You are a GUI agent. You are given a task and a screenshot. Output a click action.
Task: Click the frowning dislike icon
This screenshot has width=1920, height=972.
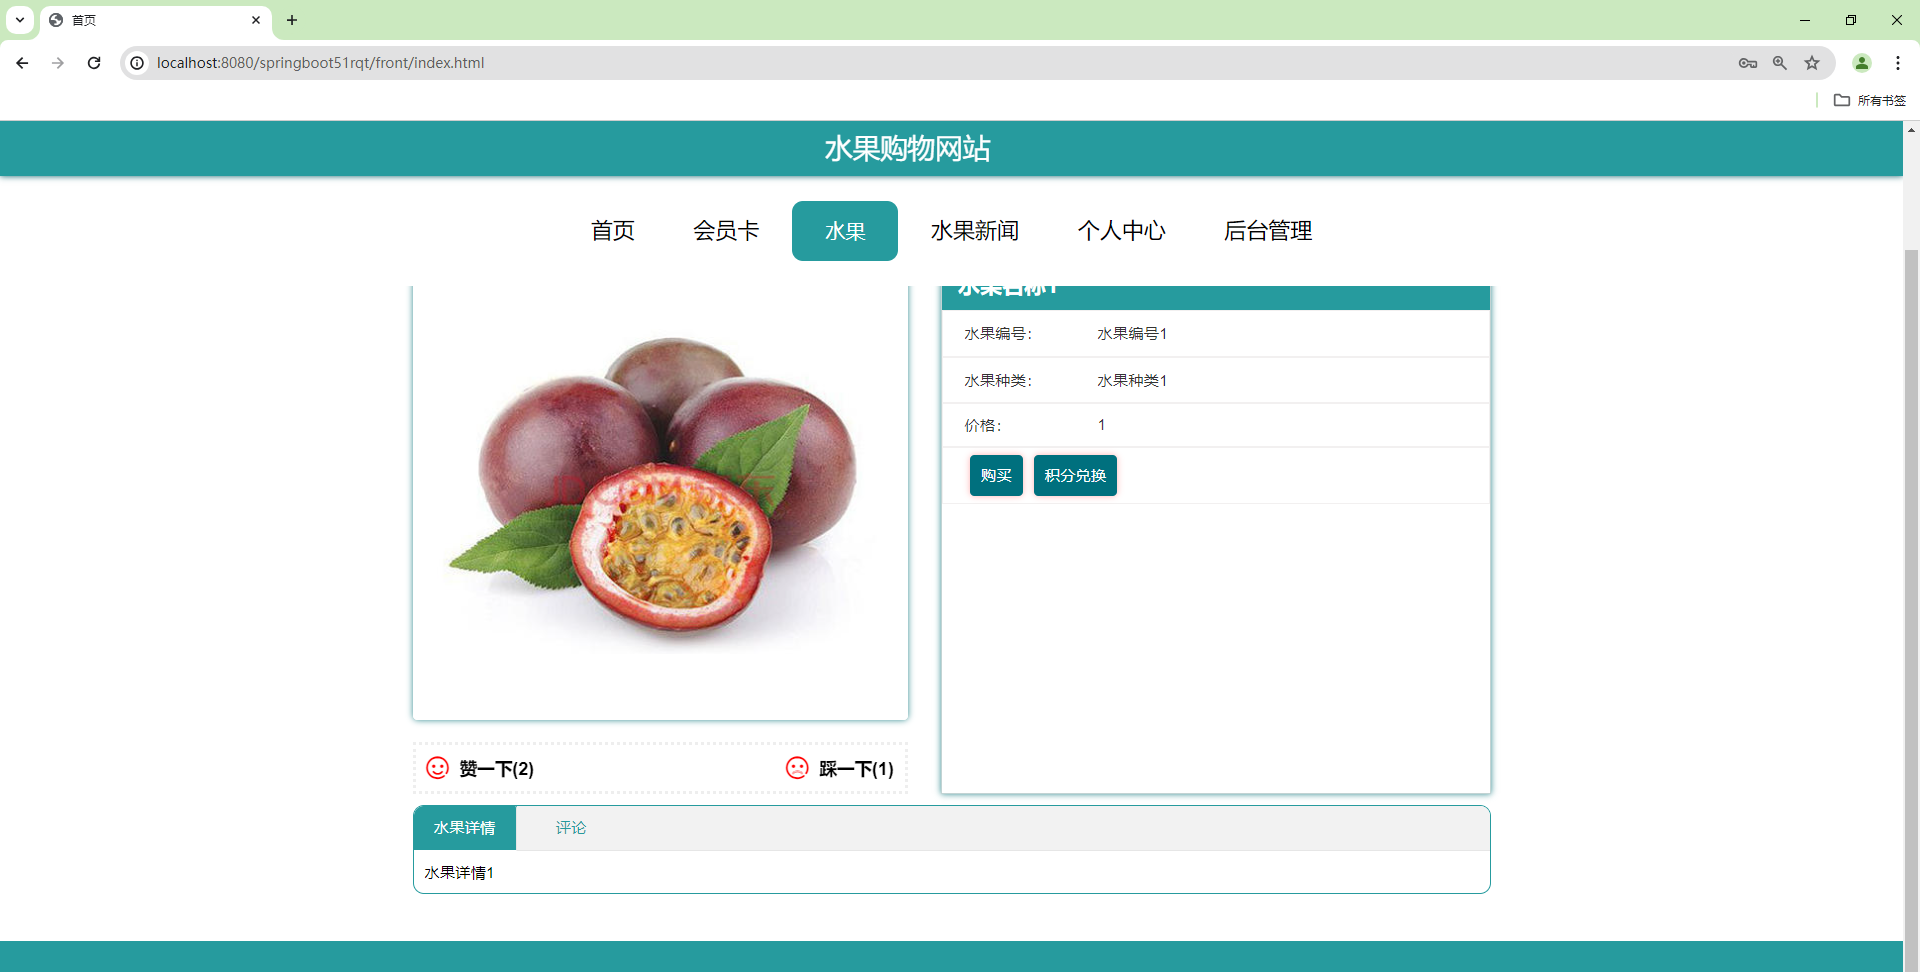coord(797,768)
